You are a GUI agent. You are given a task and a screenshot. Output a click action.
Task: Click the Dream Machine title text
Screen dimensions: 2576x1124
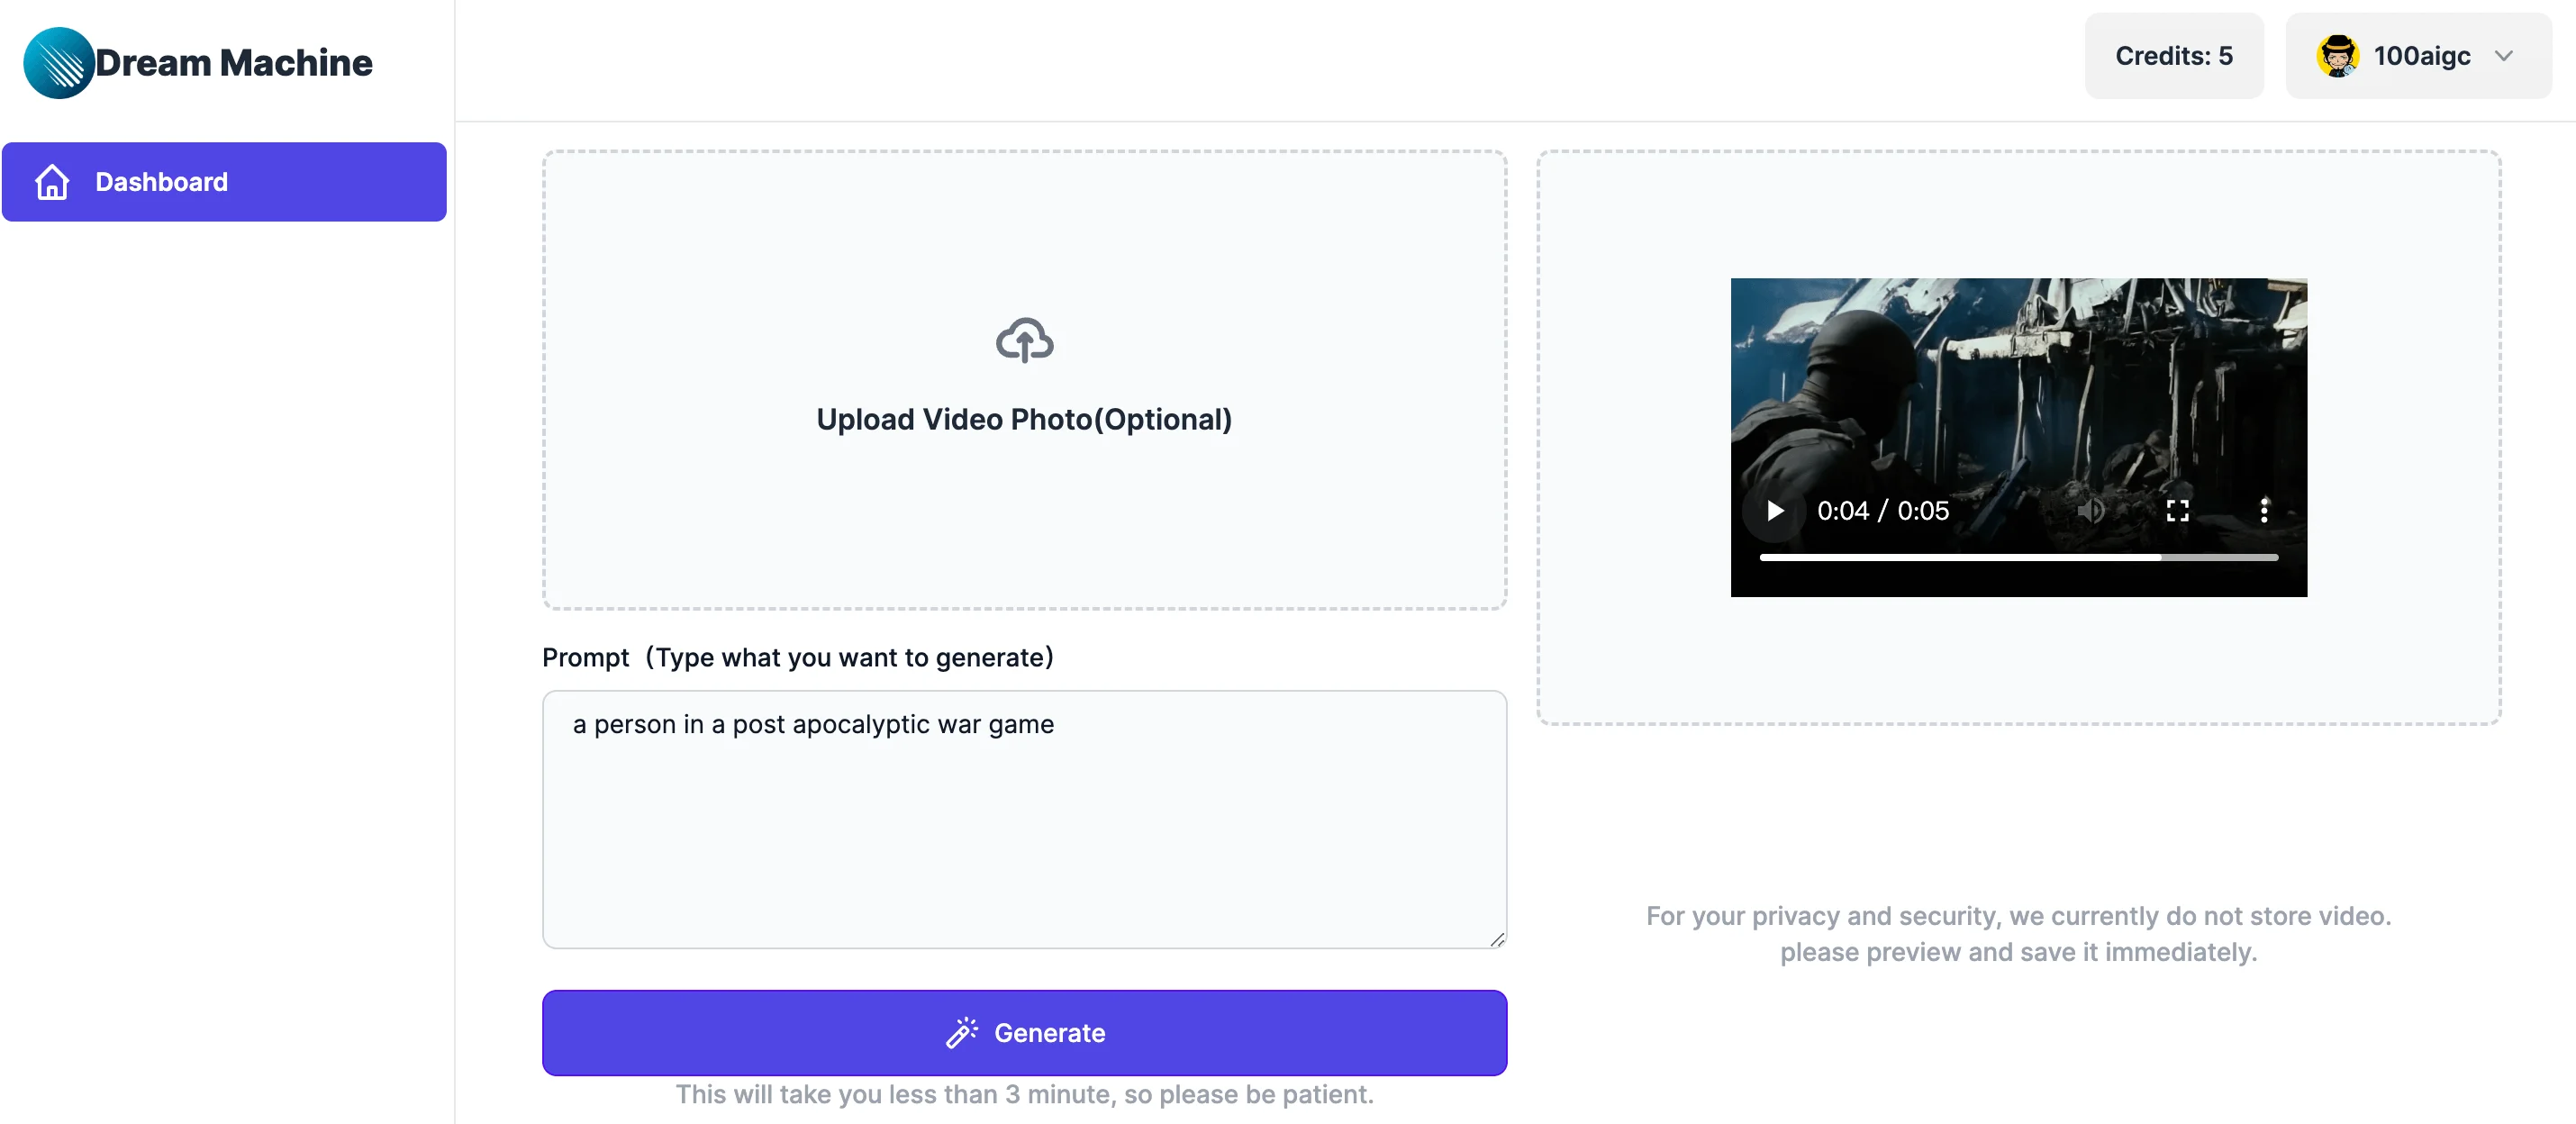coord(234,63)
